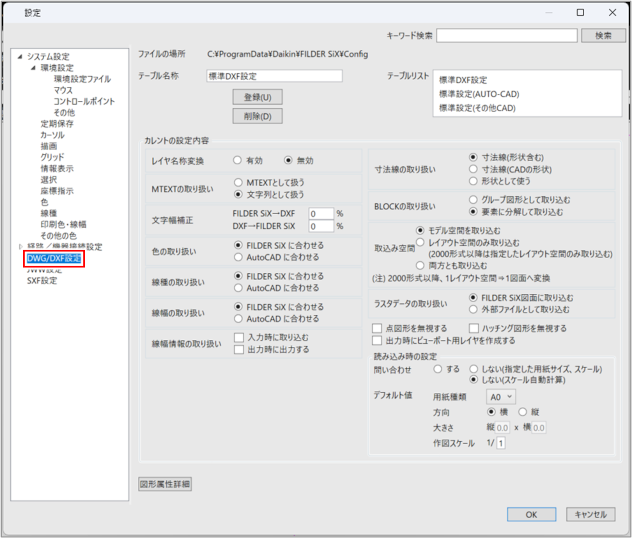Enable レイヤ名称変換 有効 radio option
This screenshot has height=538, width=632.
238,160
